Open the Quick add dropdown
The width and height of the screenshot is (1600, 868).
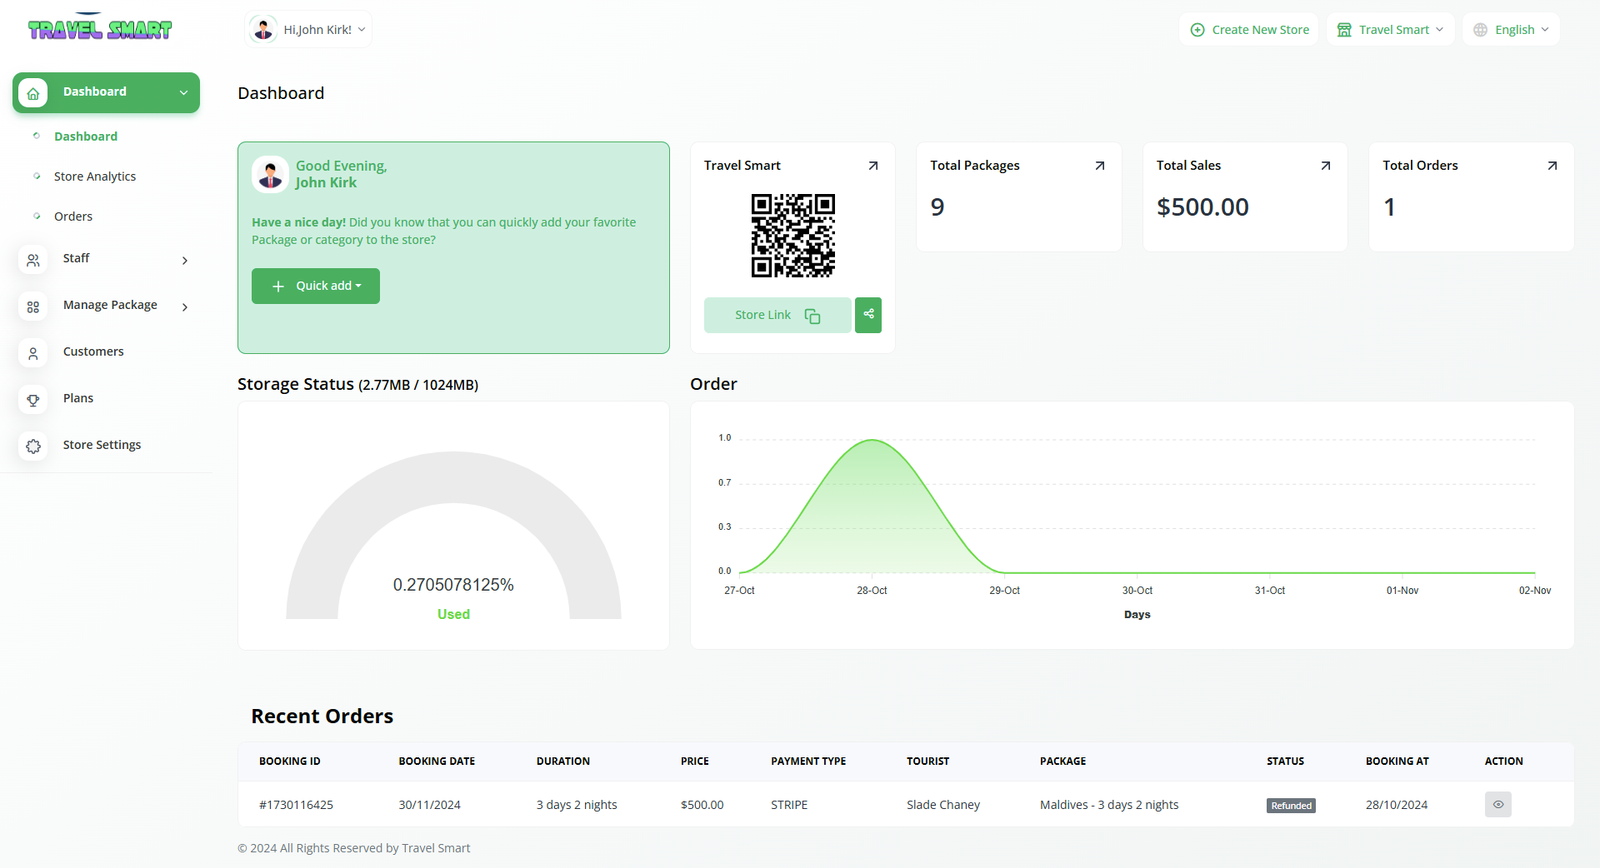315,286
